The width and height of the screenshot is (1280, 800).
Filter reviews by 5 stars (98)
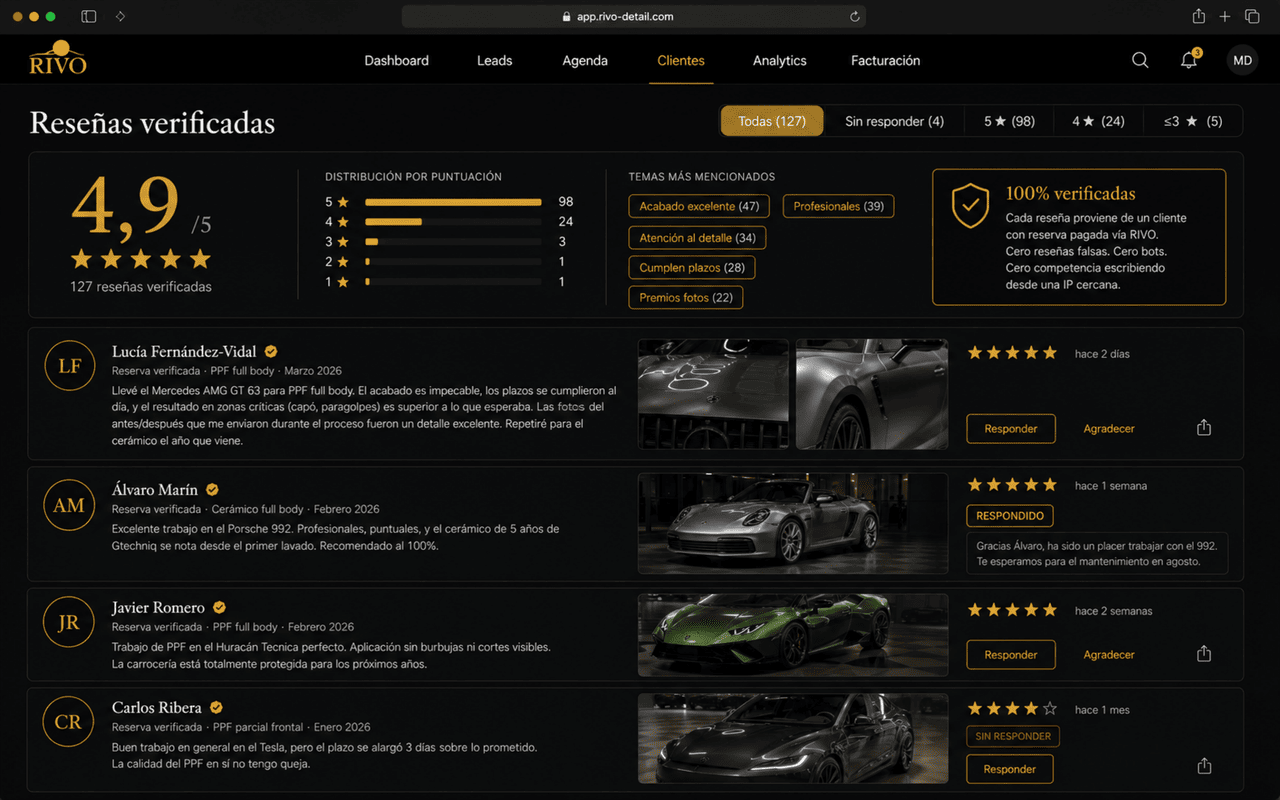[1009, 121]
